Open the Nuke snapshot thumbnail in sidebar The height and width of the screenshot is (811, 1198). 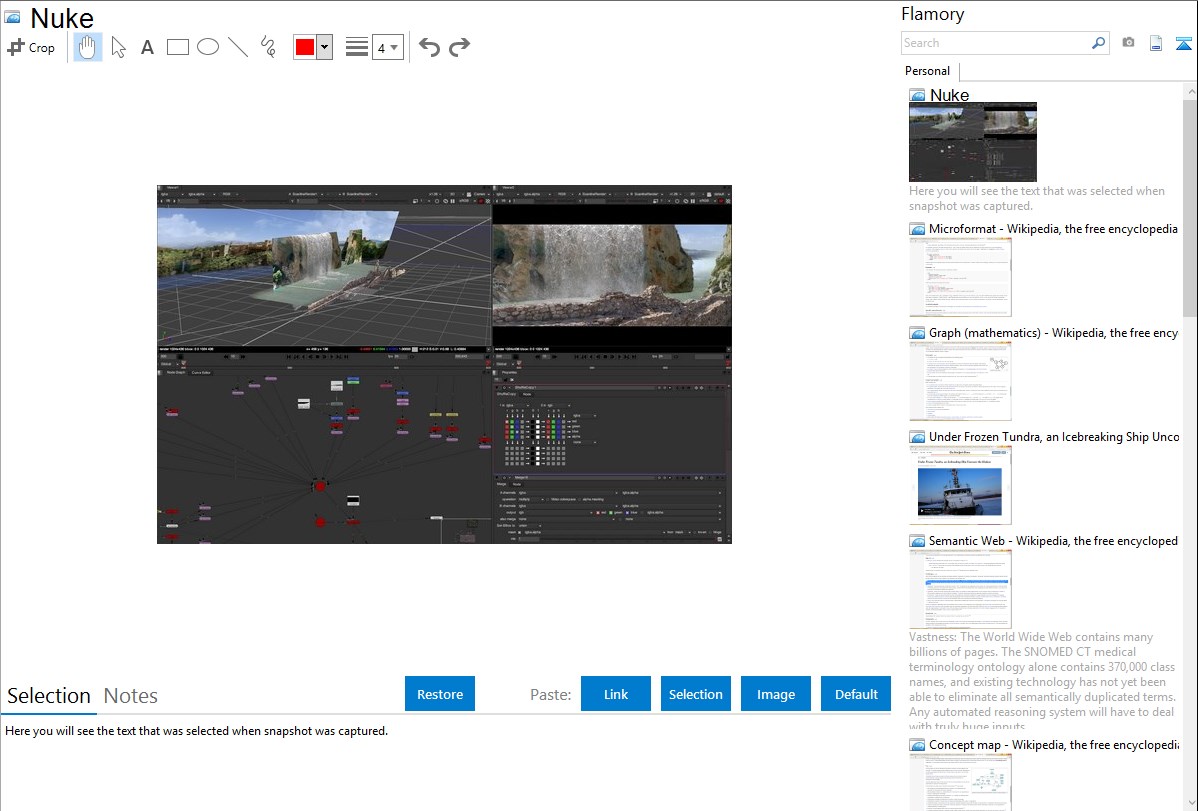pos(973,142)
